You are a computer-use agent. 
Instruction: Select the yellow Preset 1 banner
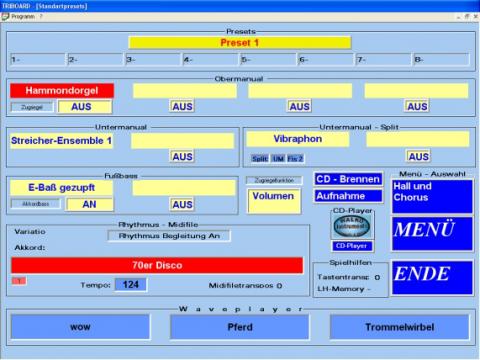point(240,43)
